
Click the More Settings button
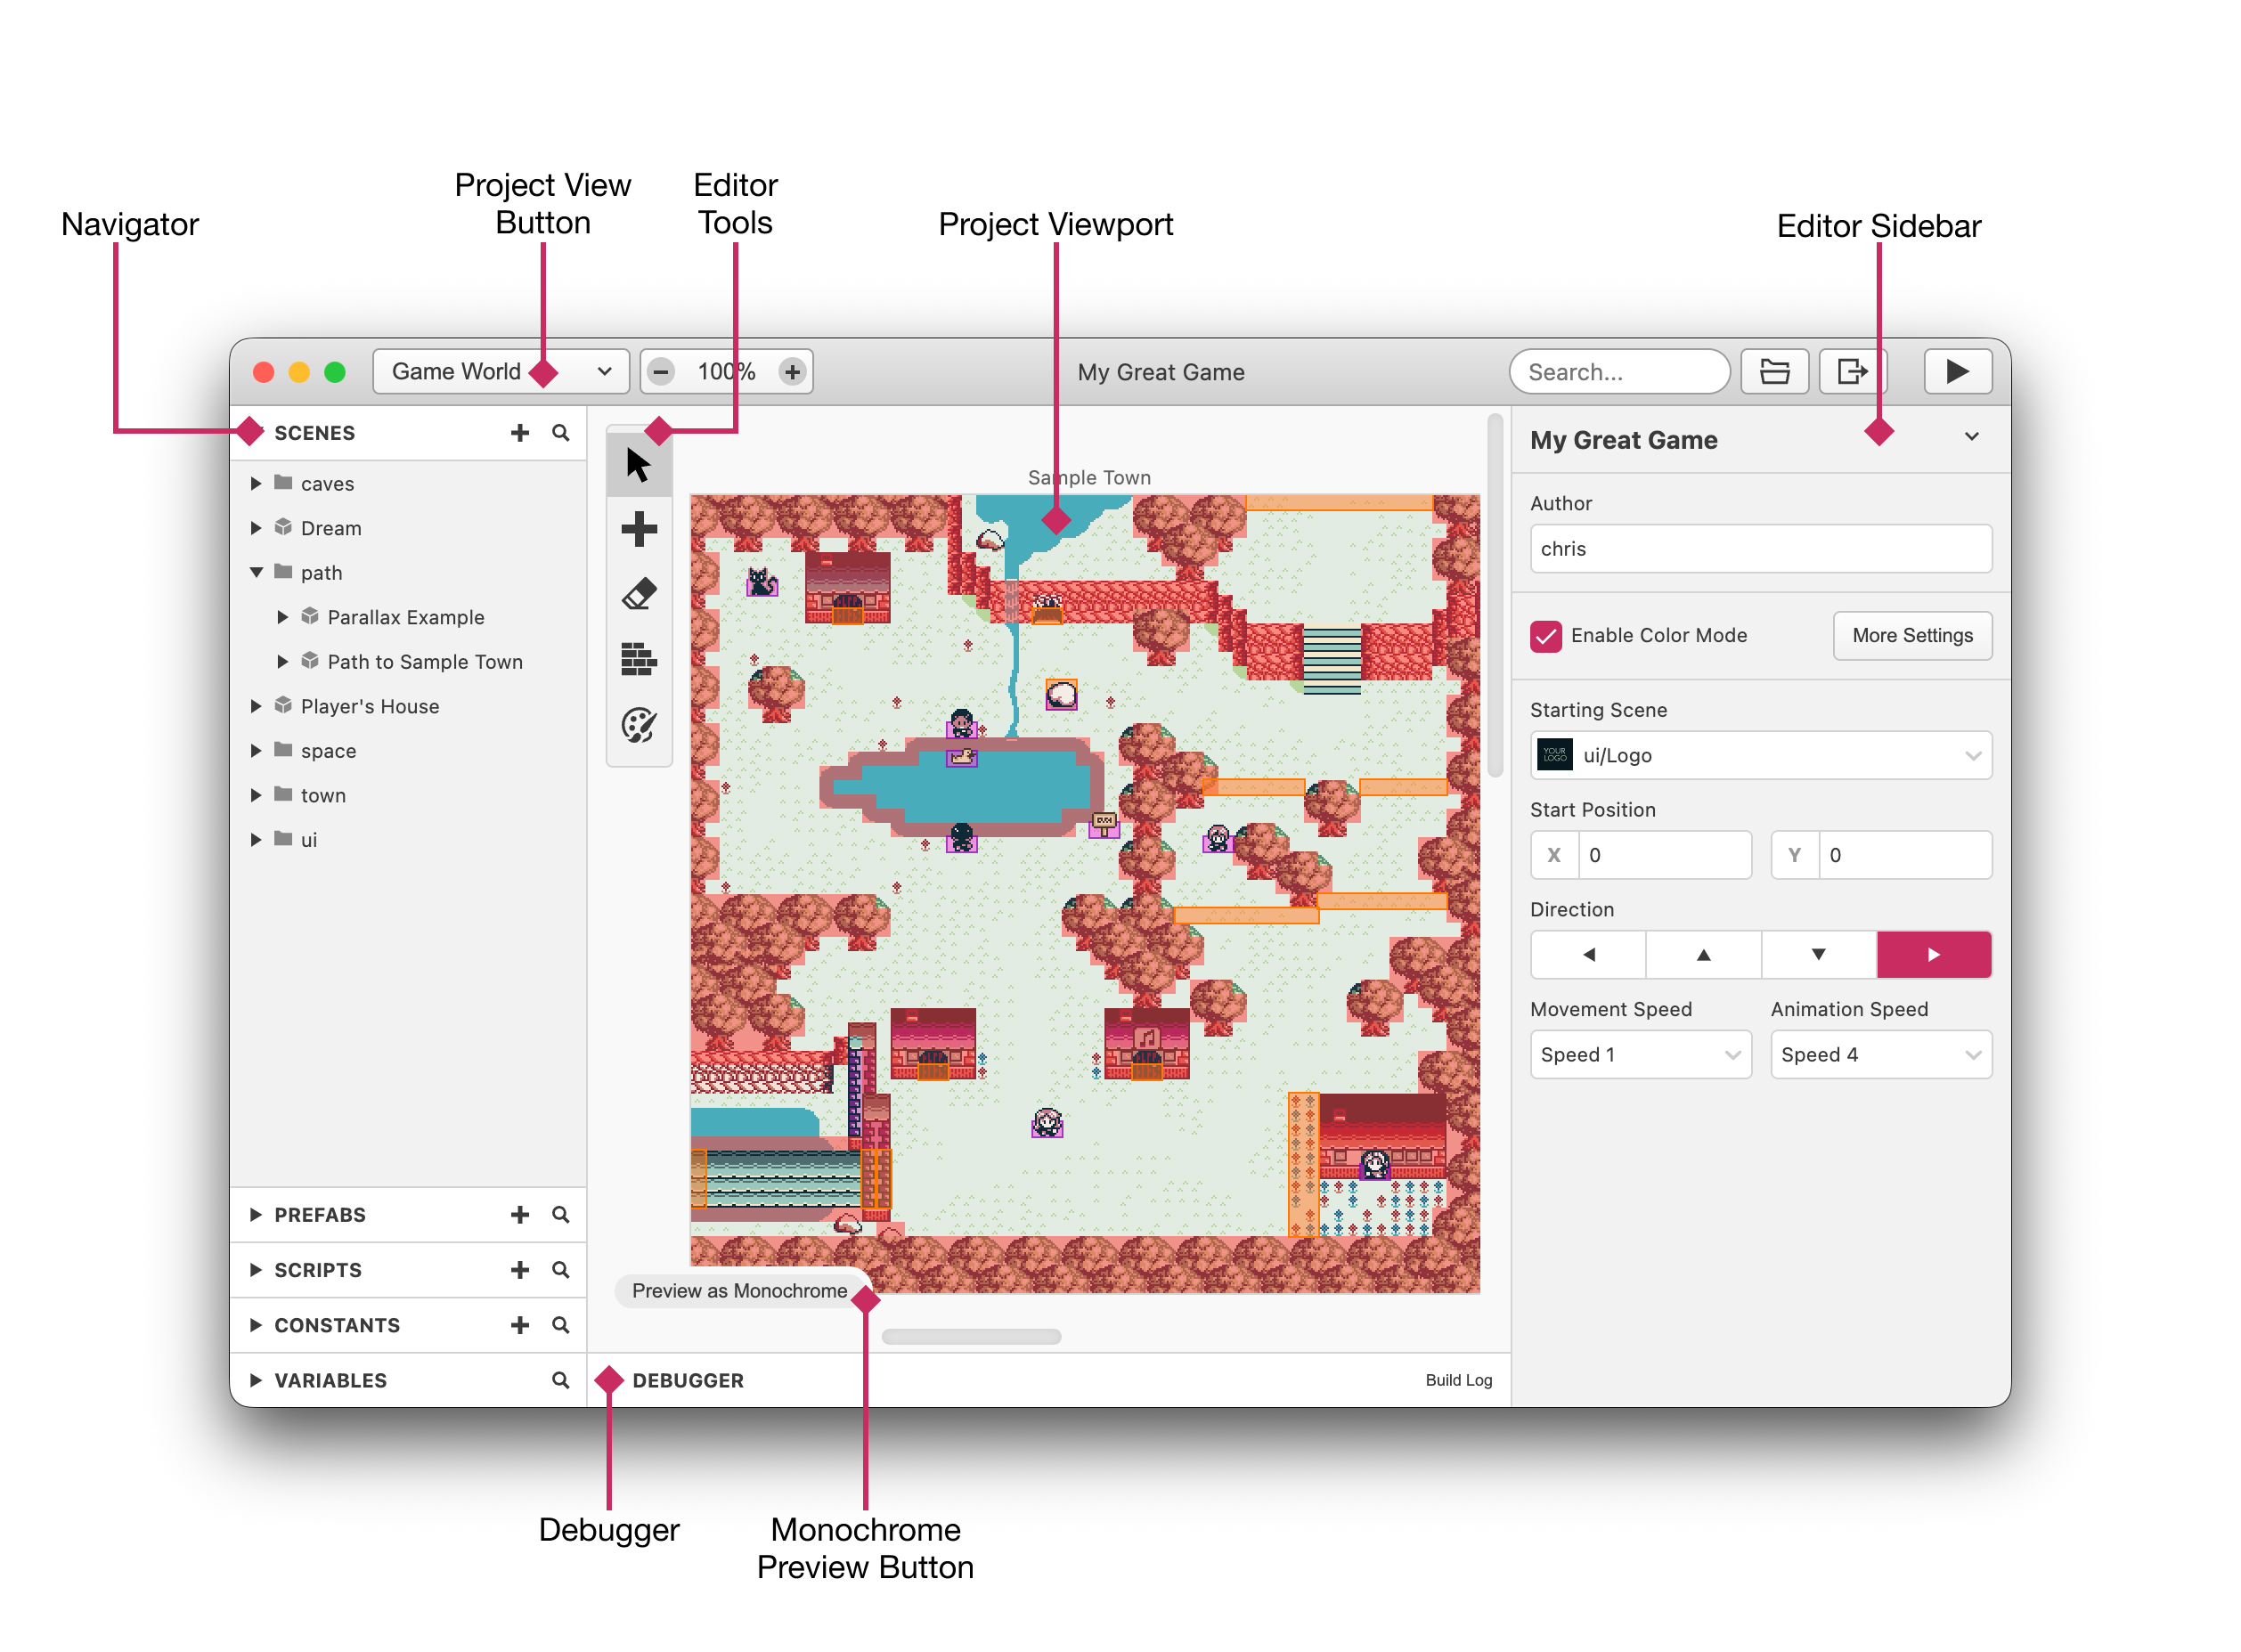1911,636
